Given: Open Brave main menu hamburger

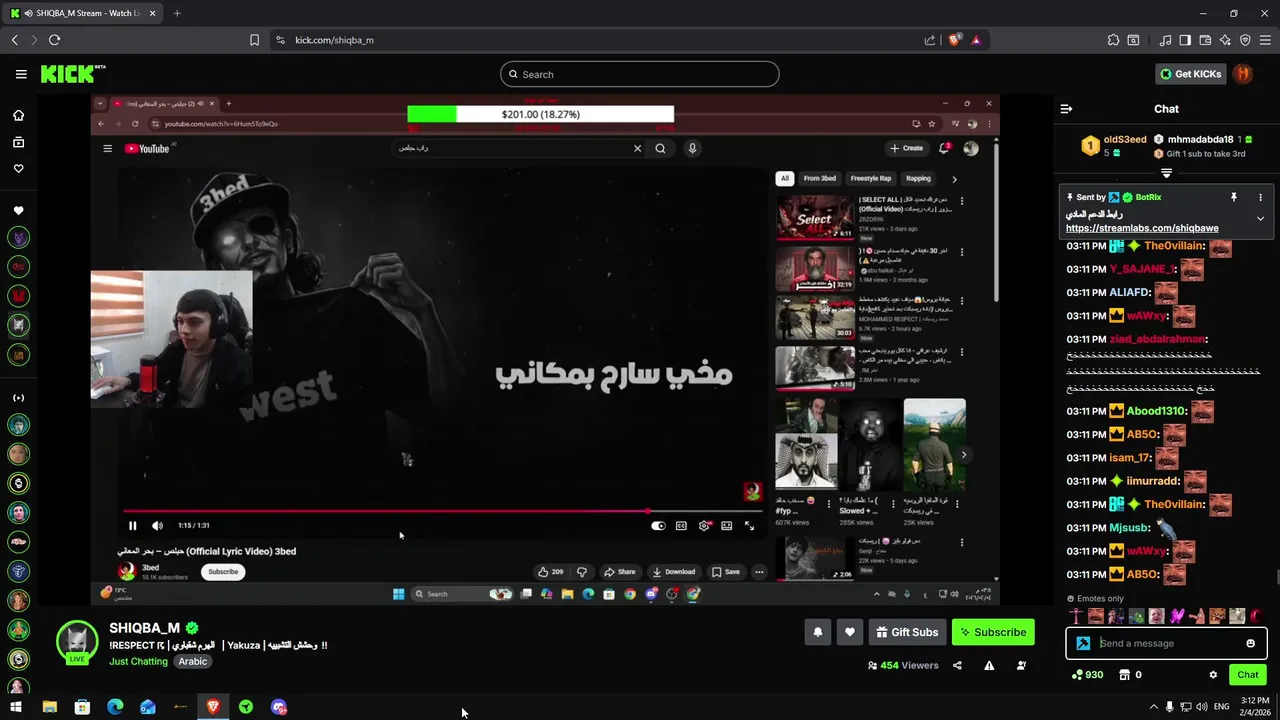Looking at the screenshot, I should (x=1265, y=40).
